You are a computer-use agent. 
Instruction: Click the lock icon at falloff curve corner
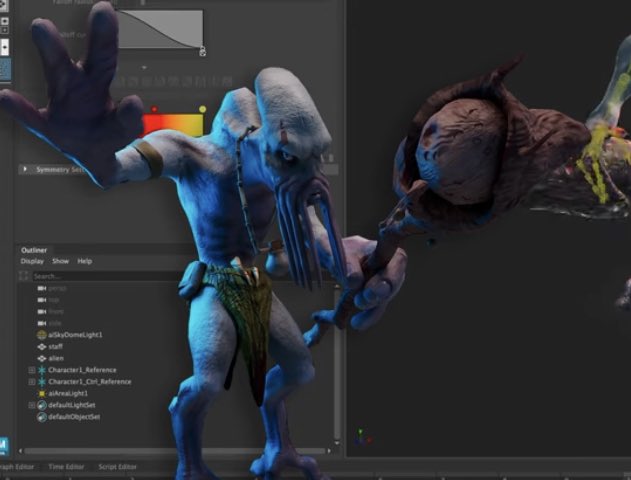[202, 51]
